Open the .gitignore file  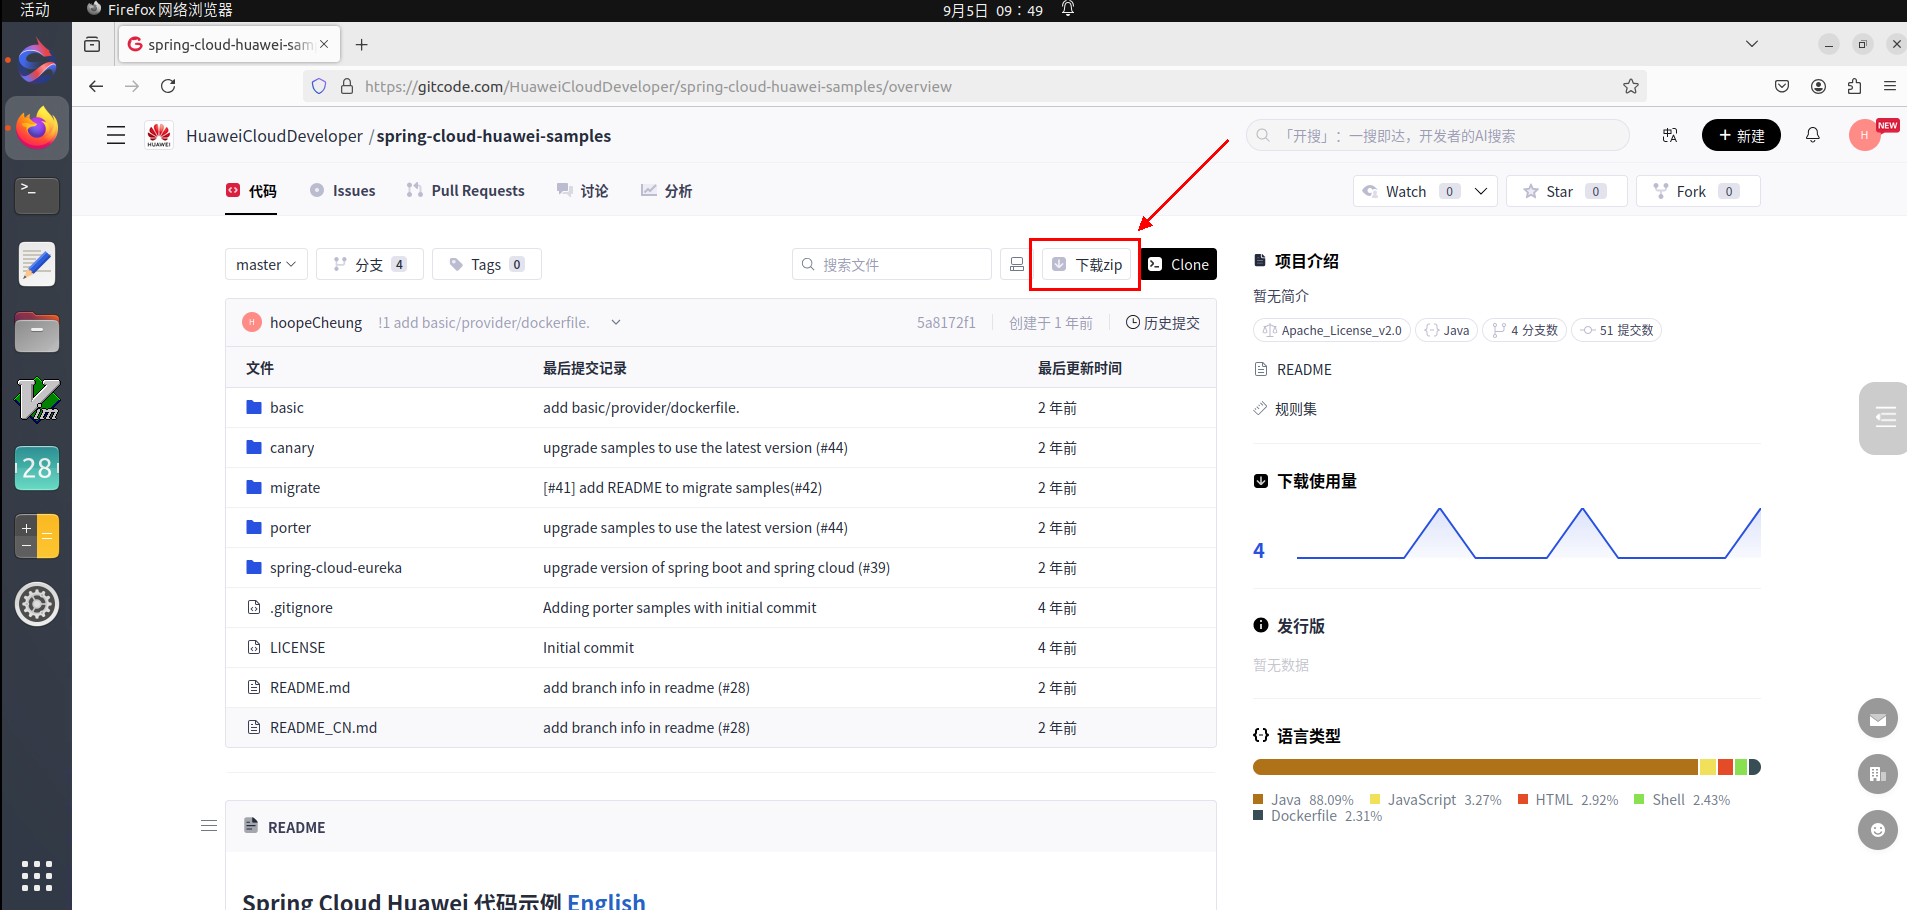pos(301,607)
